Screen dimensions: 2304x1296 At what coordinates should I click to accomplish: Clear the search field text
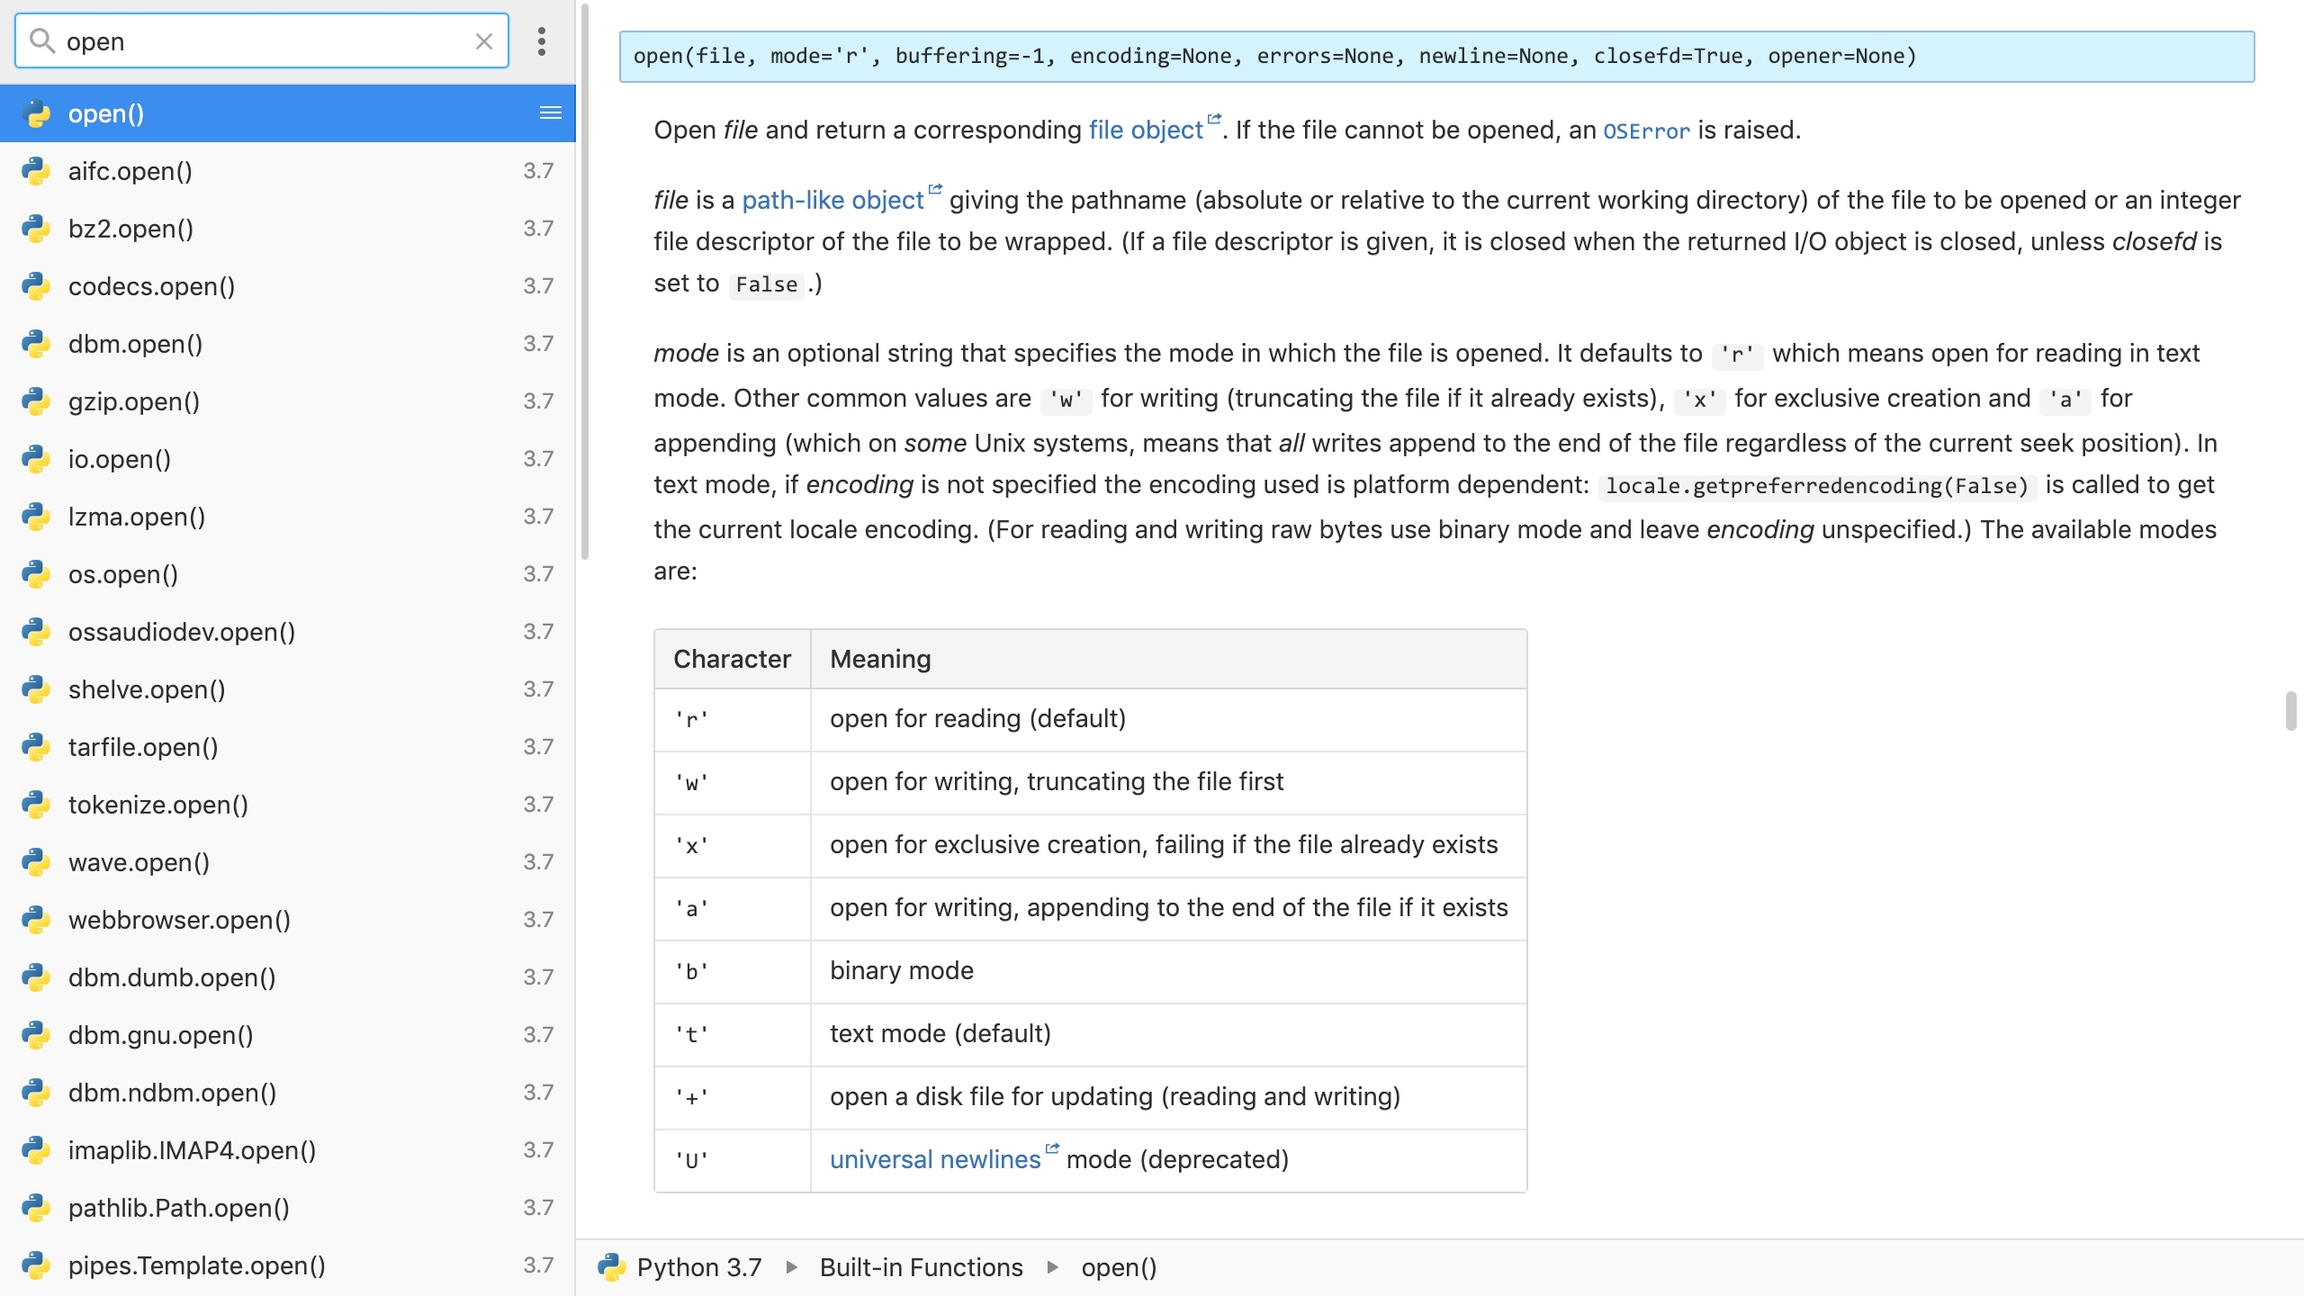(x=484, y=41)
